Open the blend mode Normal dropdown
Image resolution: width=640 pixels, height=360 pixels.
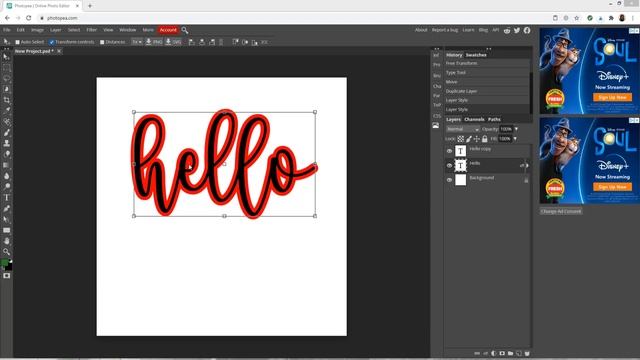click(462, 129)
